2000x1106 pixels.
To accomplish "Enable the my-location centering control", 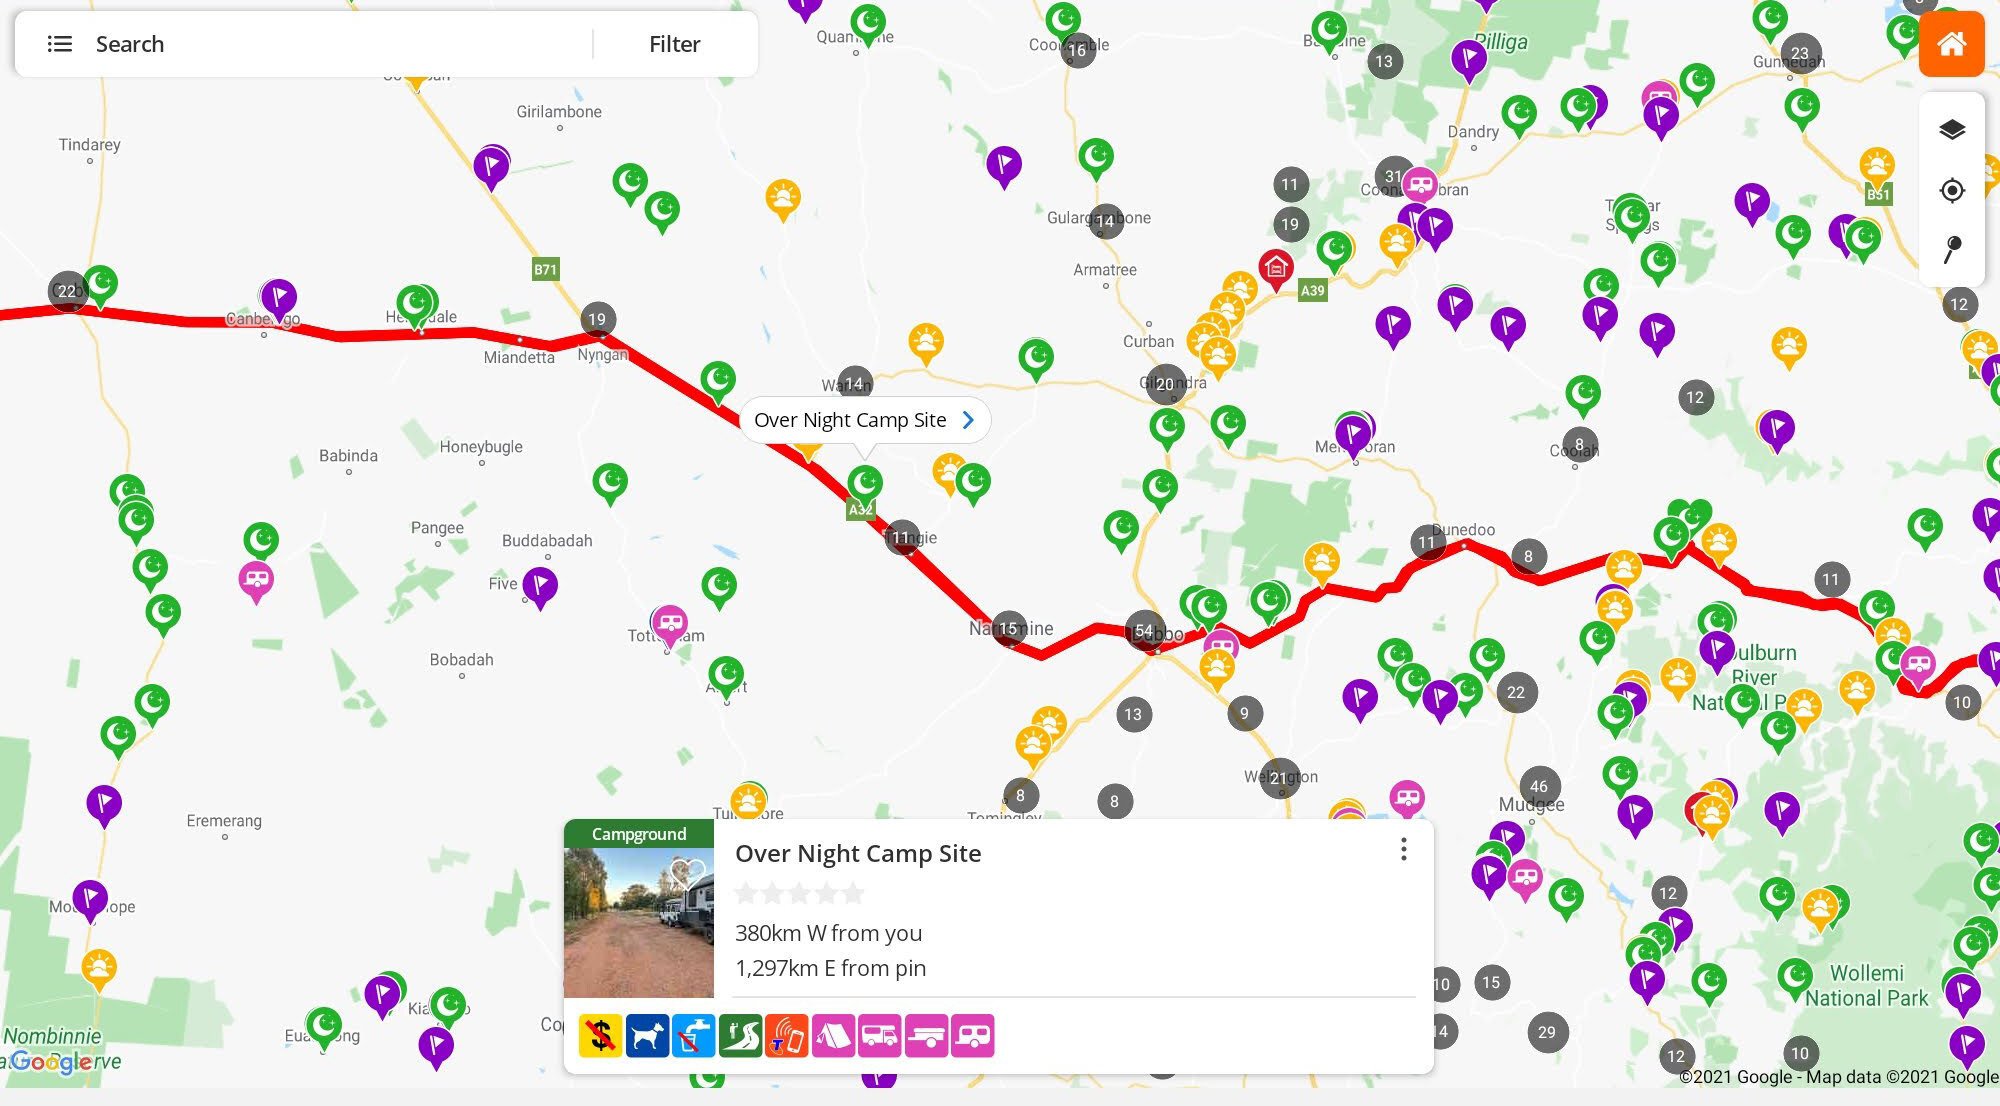I will point(1951,191).
